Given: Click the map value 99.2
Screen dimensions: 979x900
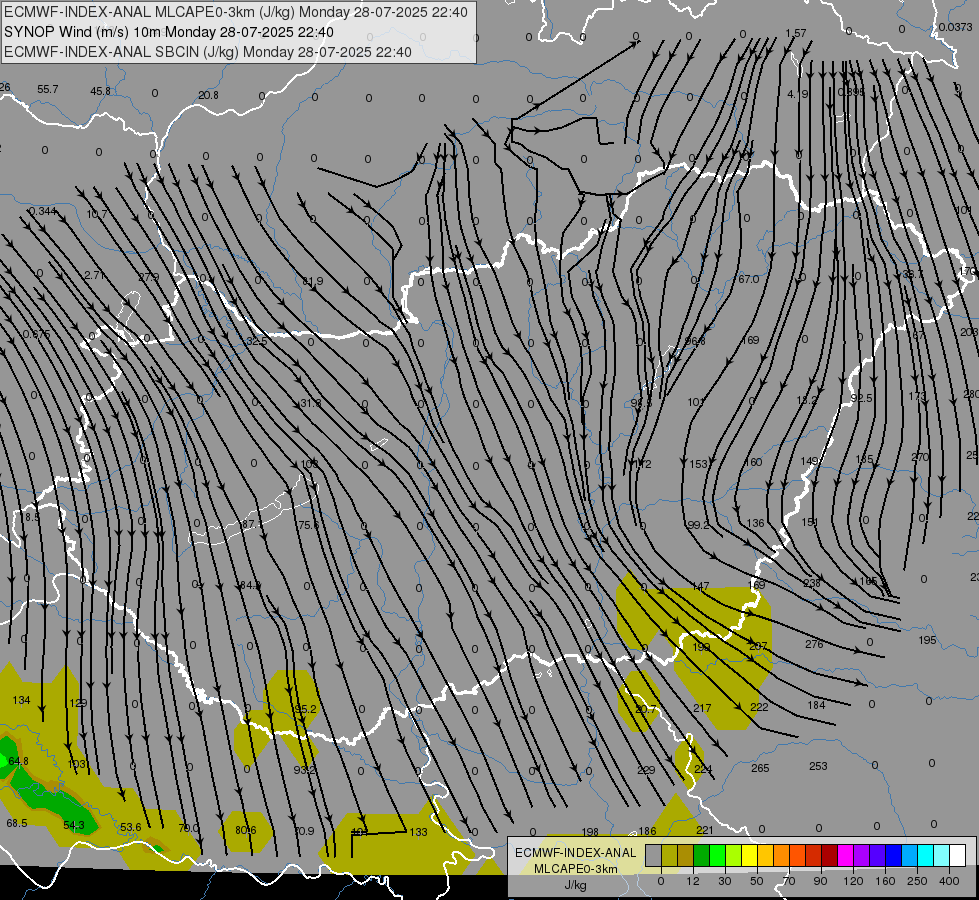Looking at the screenshot, I should click(697, 525).
